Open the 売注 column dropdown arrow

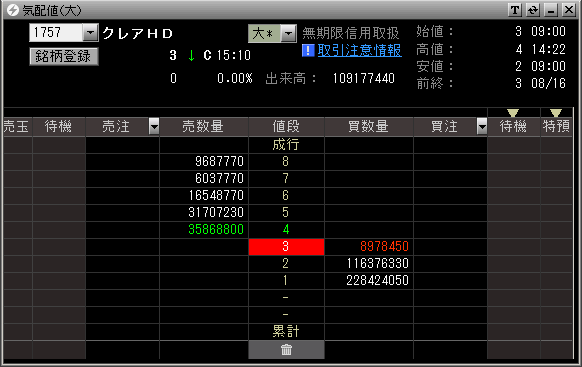click(x=154, y=127)
